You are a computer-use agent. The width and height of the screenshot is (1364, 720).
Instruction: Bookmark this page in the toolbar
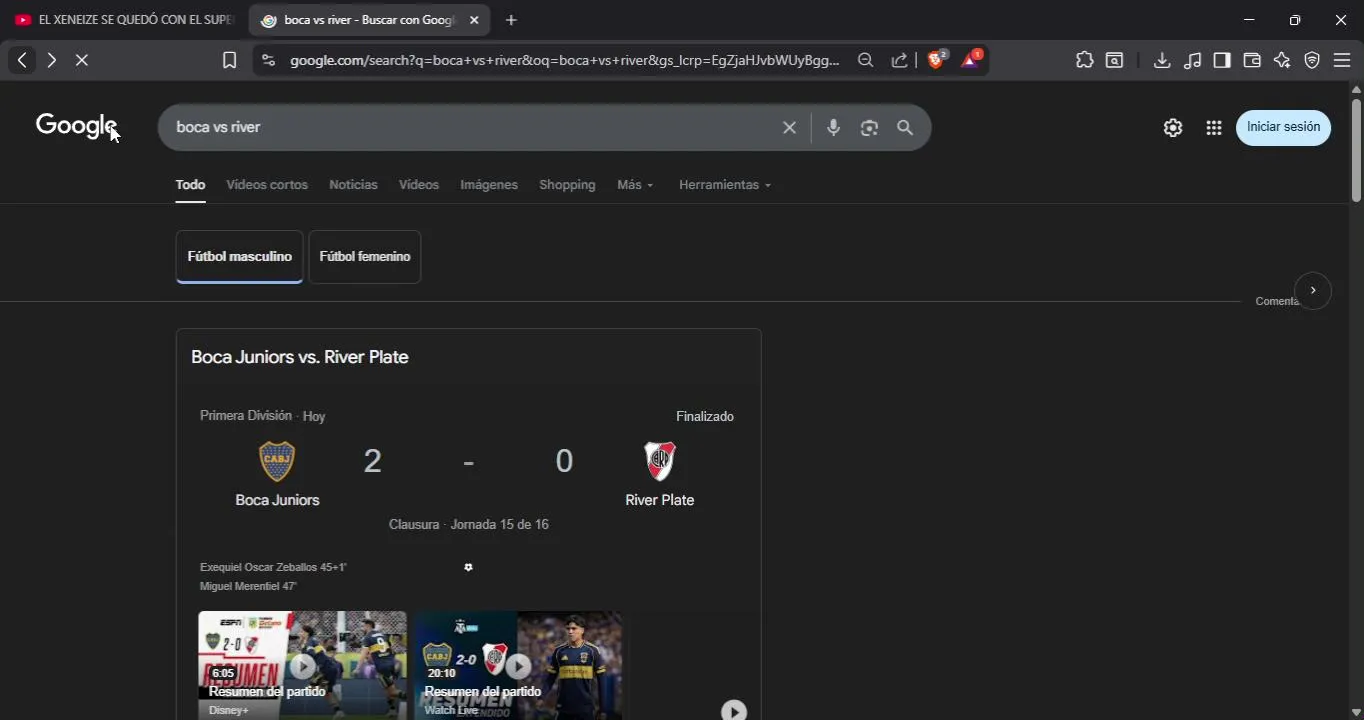pos(229,60)
